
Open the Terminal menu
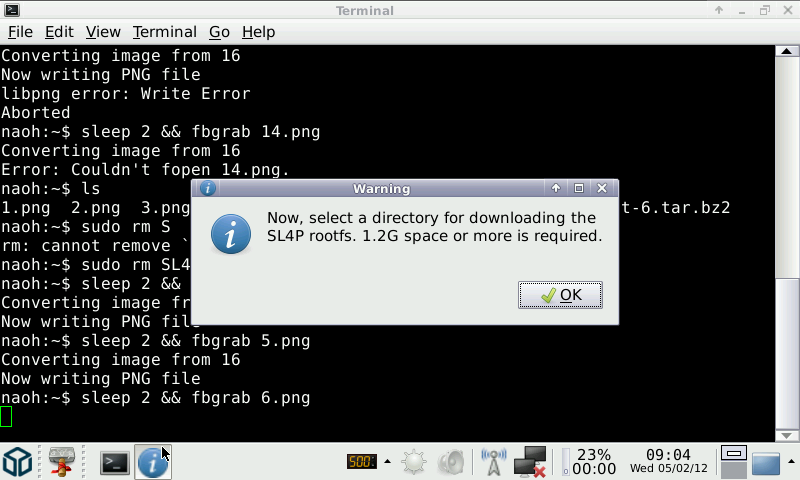tap(164, 32)
